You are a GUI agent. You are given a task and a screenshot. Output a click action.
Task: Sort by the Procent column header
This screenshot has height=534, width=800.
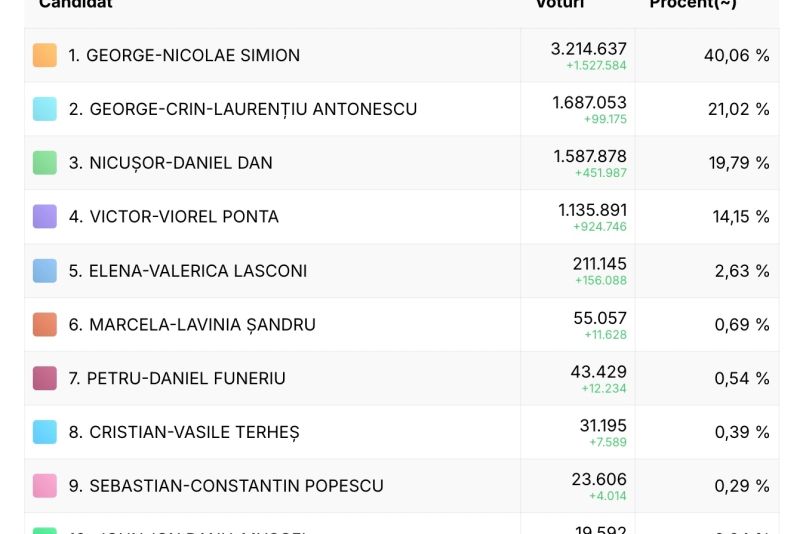coord(693,4)
